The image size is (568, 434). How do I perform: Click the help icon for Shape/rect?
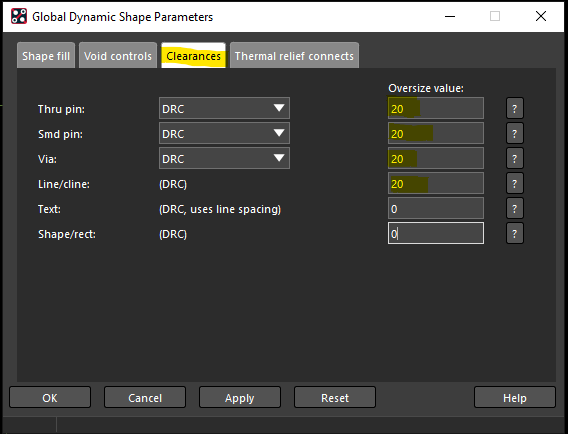(x=514, y=233)
